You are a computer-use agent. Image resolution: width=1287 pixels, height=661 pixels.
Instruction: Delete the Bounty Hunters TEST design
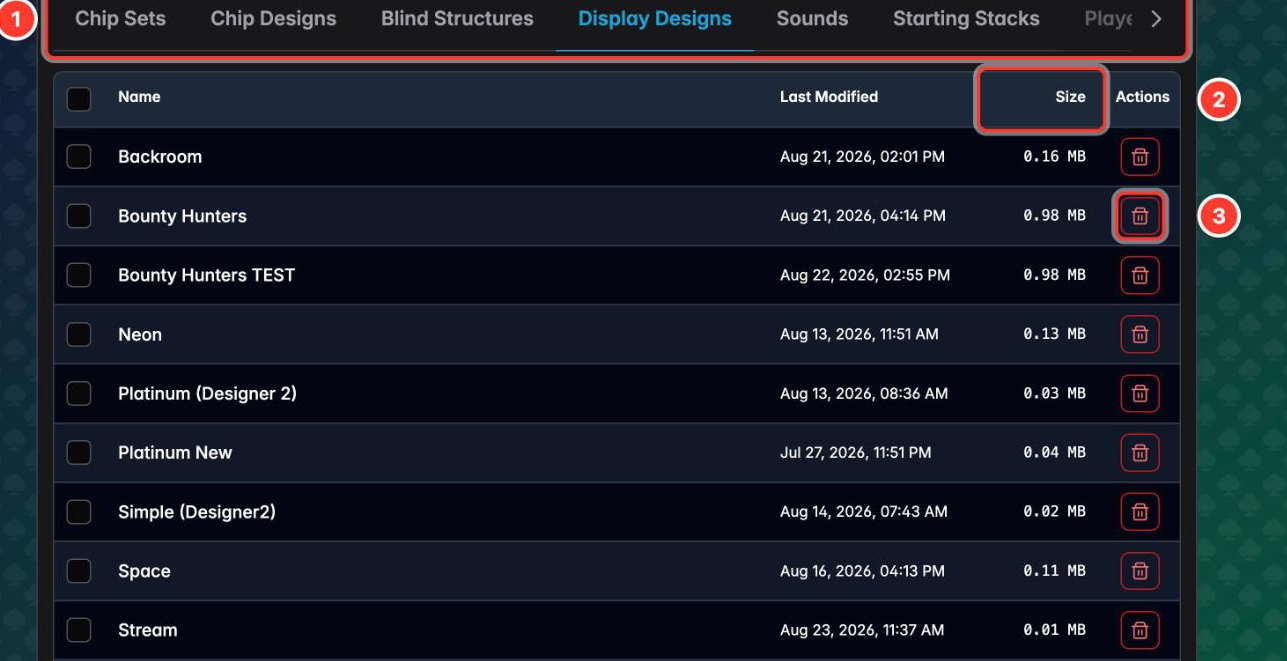[1140, 275]
